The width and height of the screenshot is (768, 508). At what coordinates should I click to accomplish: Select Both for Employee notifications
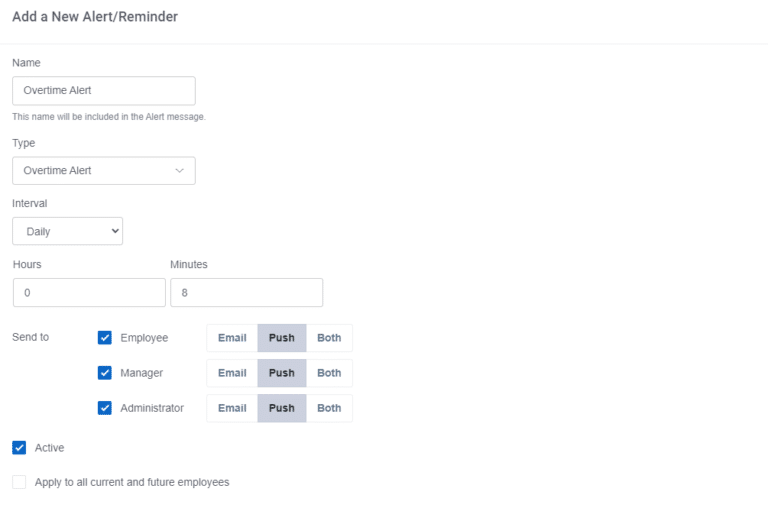coord(329,338)
